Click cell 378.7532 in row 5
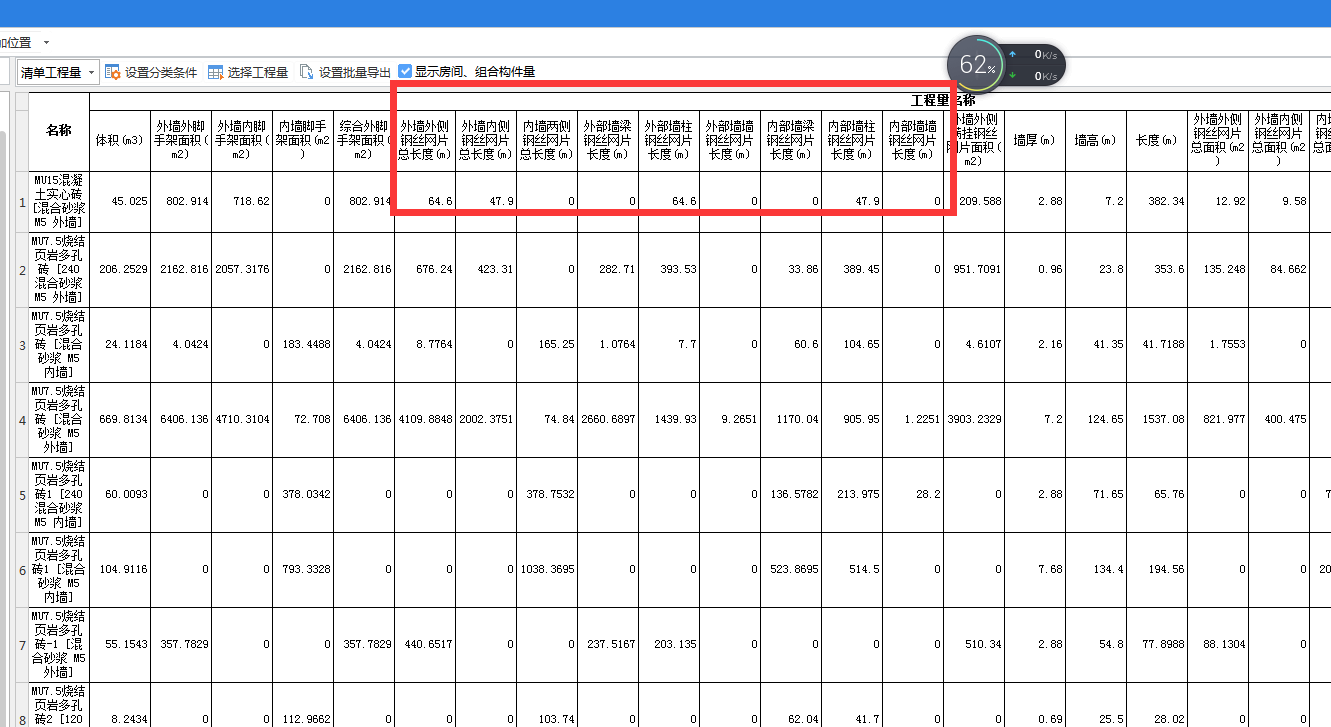 (547, 495)
